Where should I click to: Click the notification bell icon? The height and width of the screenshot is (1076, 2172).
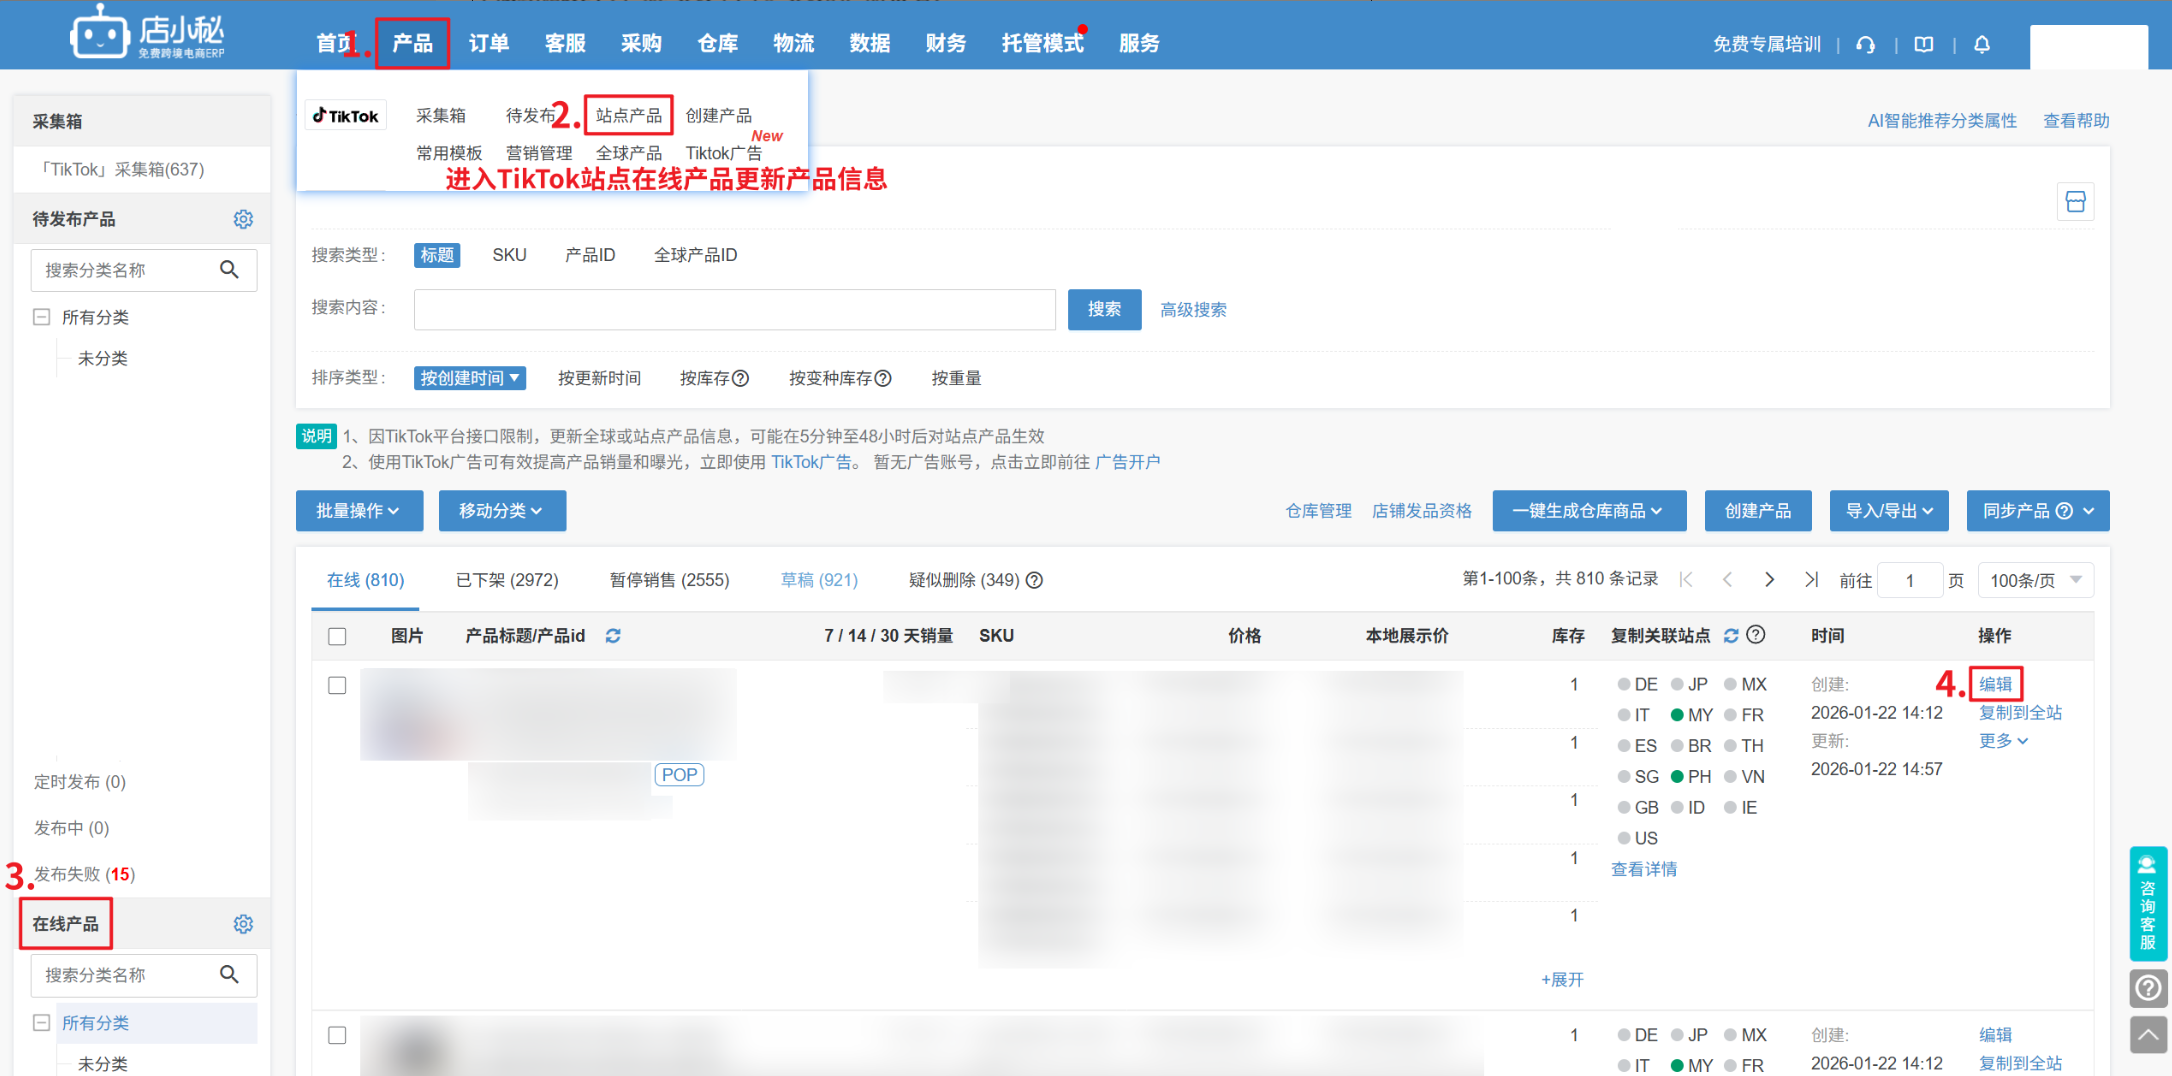[1981, 44]
